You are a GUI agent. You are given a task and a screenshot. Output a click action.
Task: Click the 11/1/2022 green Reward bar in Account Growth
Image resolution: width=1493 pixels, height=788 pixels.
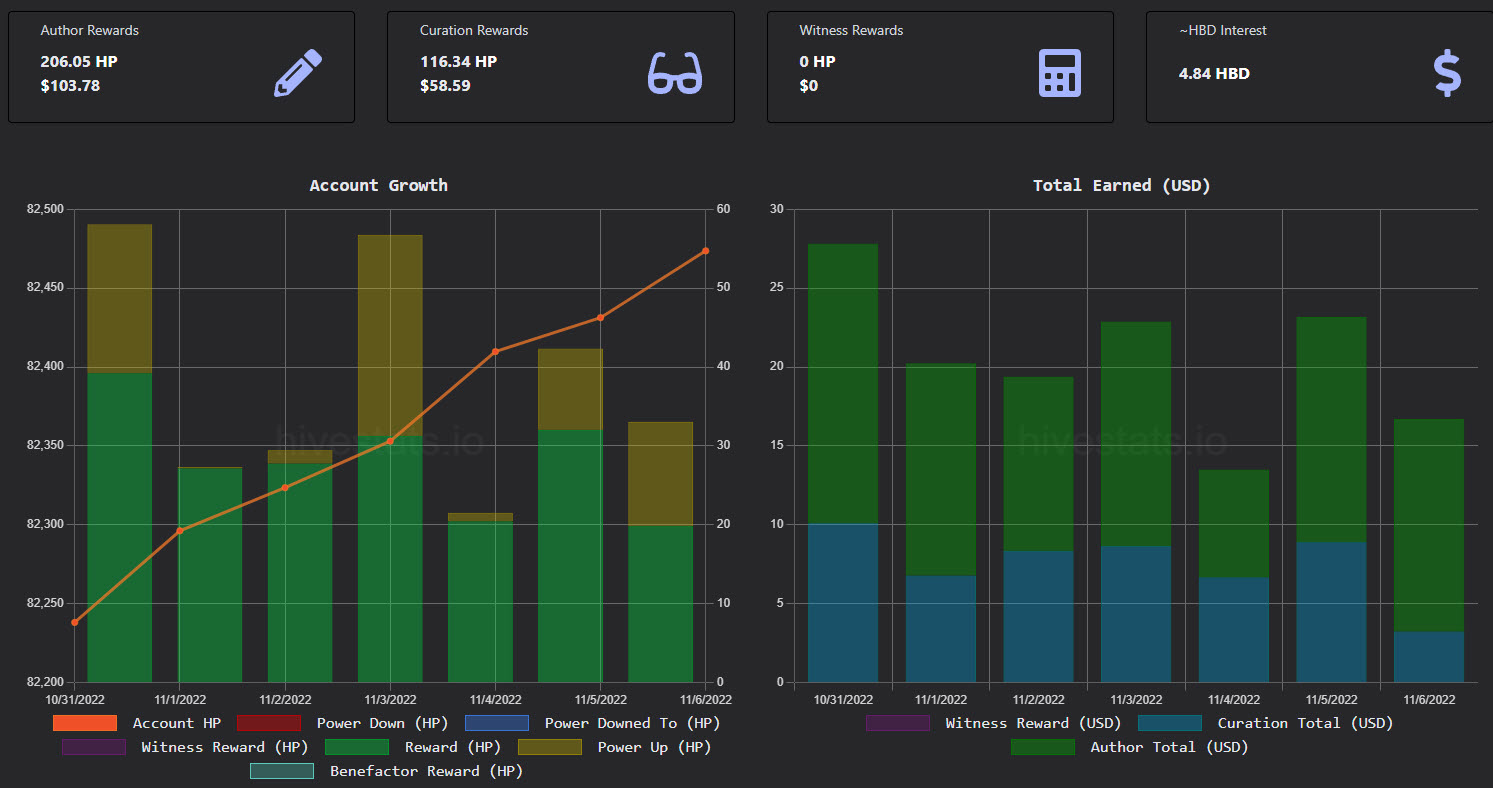[210, 575]
